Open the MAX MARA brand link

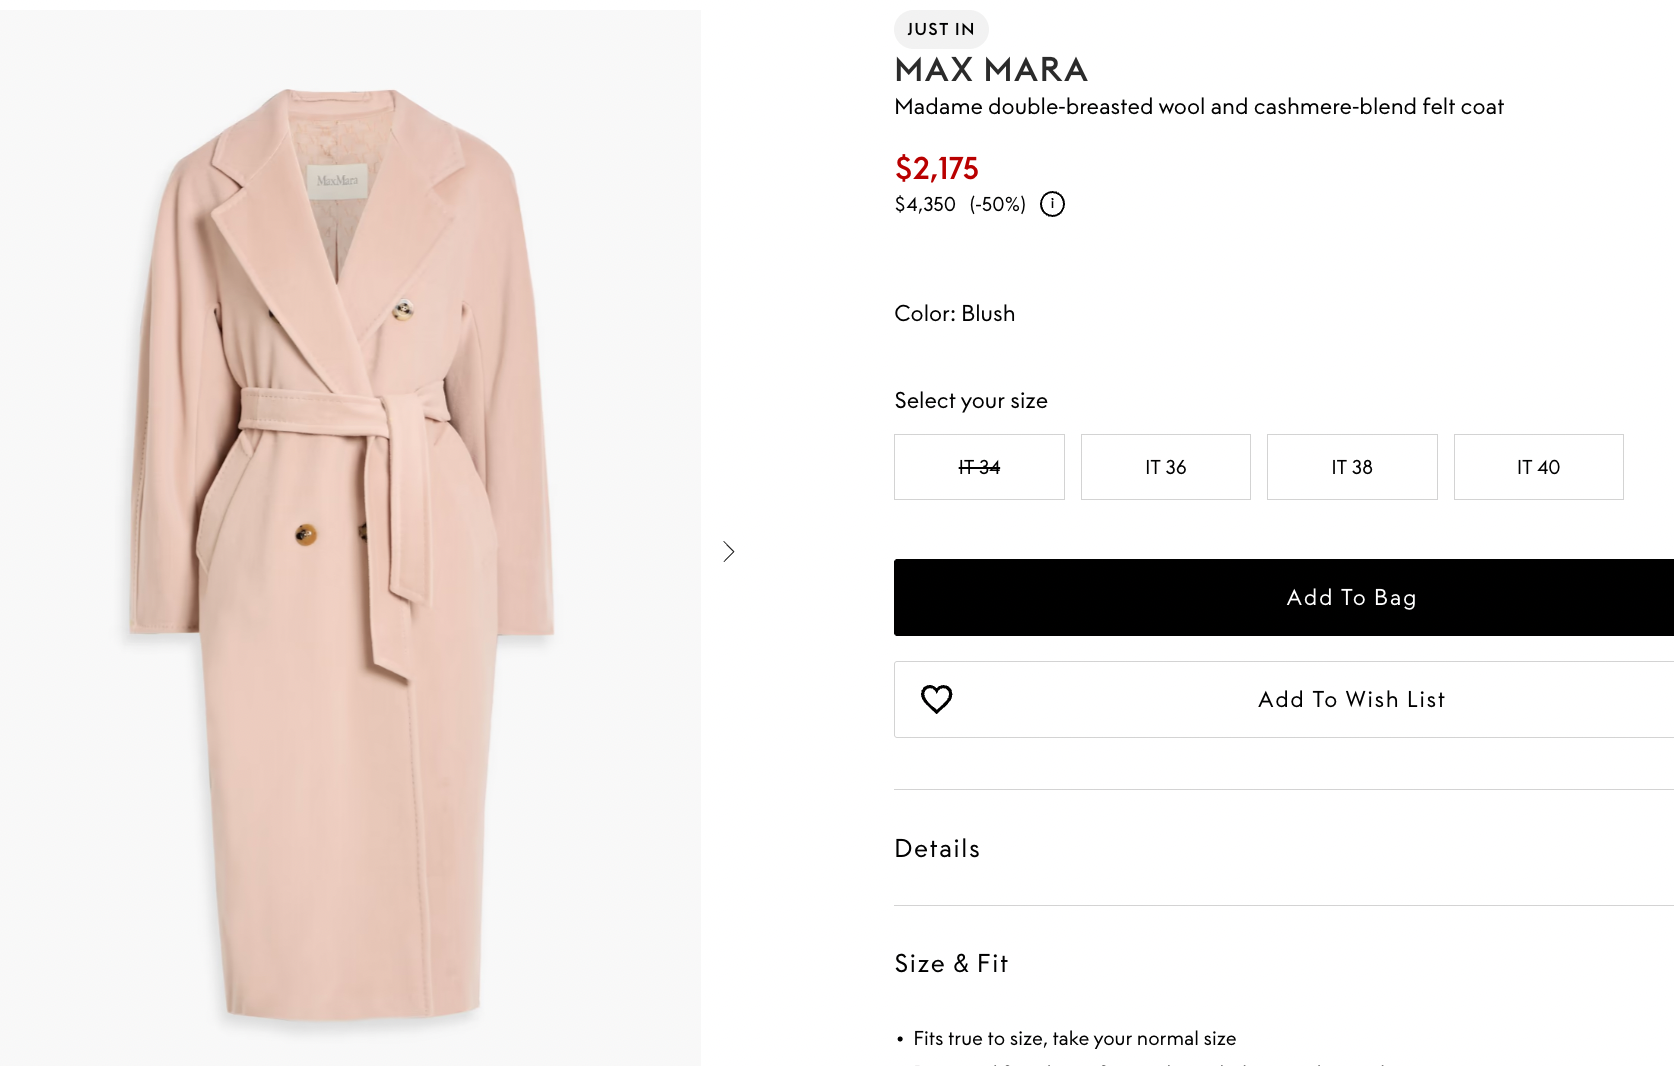991,70
